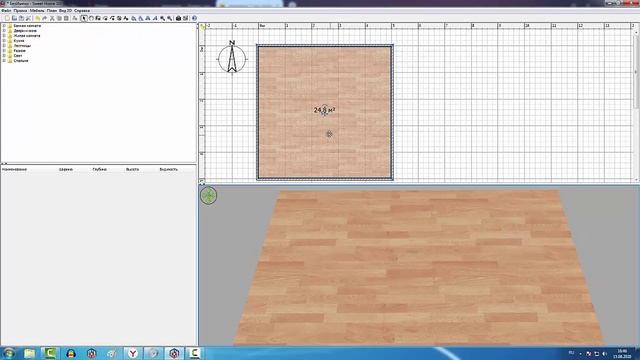Expand the Кухня catalog folder
Viewport: 640px width, 360px height.
4,41
